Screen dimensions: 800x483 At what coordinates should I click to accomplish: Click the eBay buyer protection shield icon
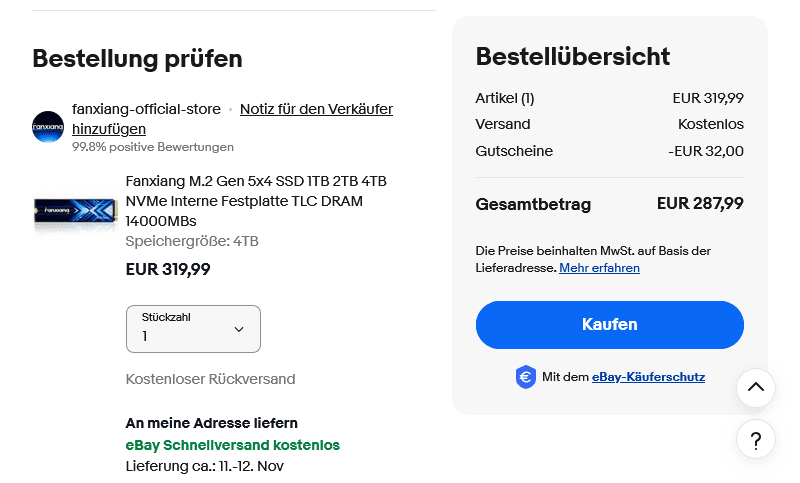coord(526,377)
